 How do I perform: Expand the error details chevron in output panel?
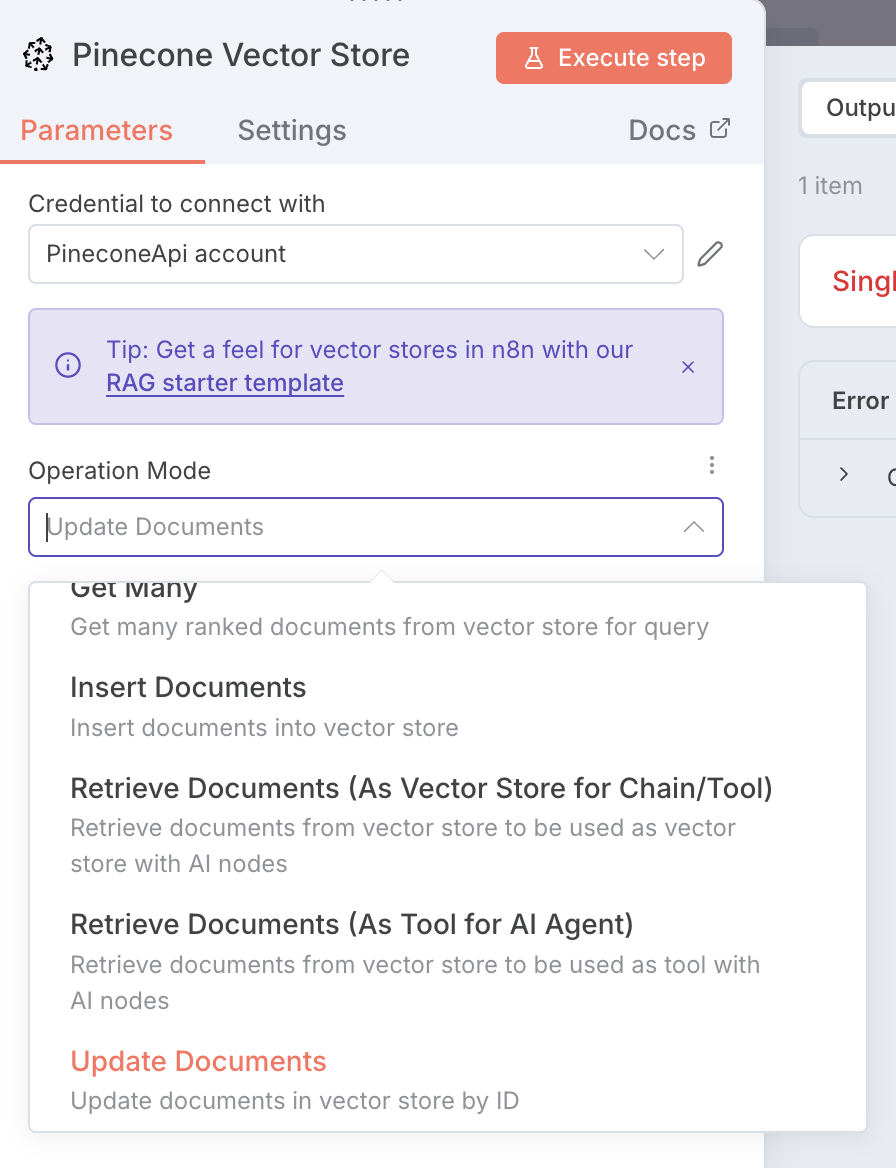[843, 474]
